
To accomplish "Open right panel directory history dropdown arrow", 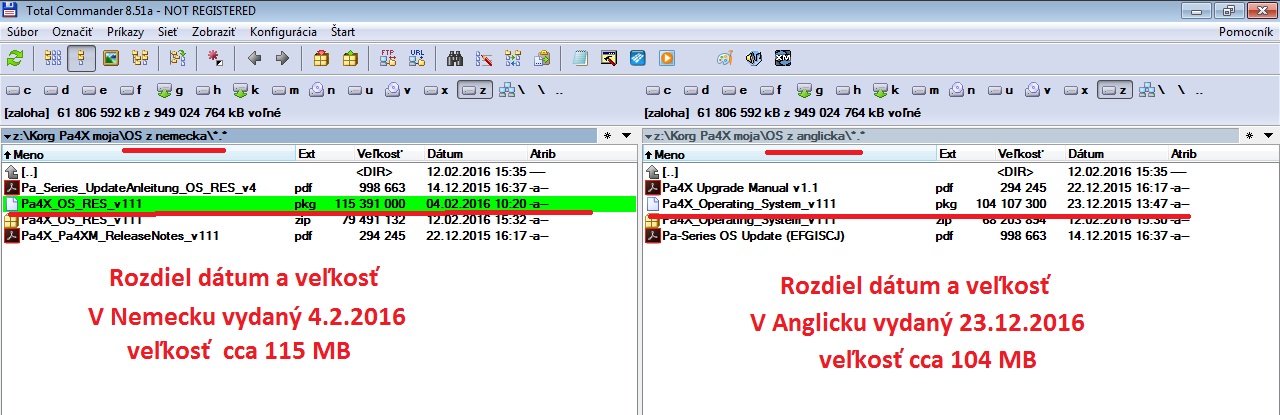I will click(x=1267, y=135).
